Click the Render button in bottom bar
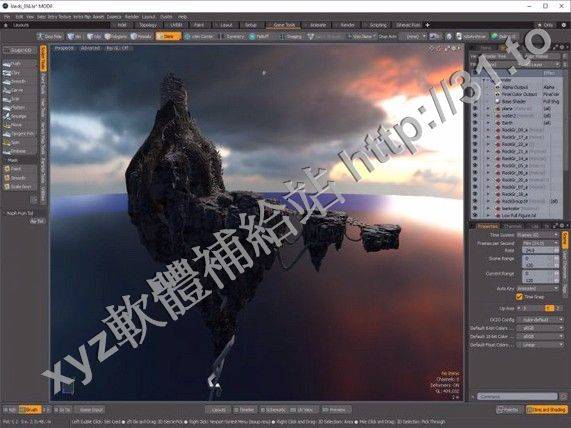The image size is (571, 428). 244,410
